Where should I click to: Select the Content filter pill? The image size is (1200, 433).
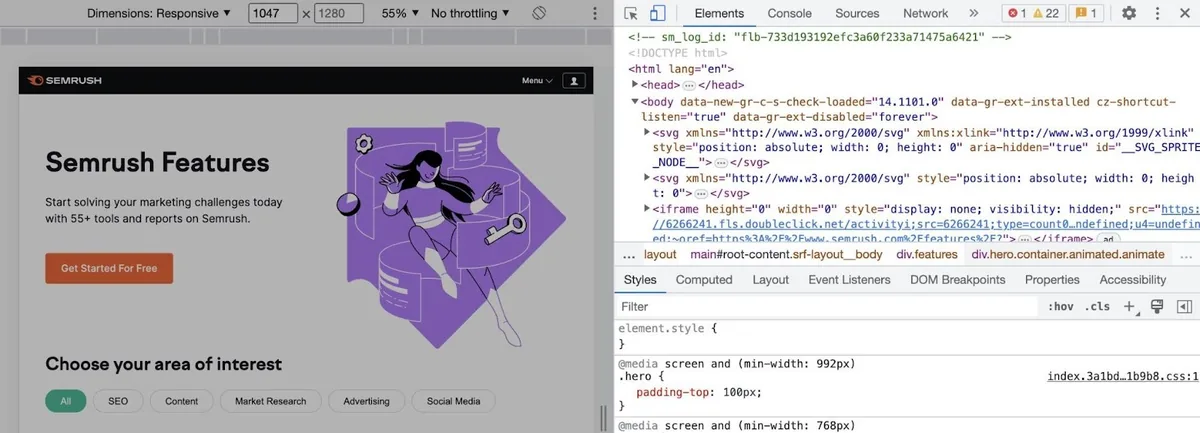[x=182, y=401]
